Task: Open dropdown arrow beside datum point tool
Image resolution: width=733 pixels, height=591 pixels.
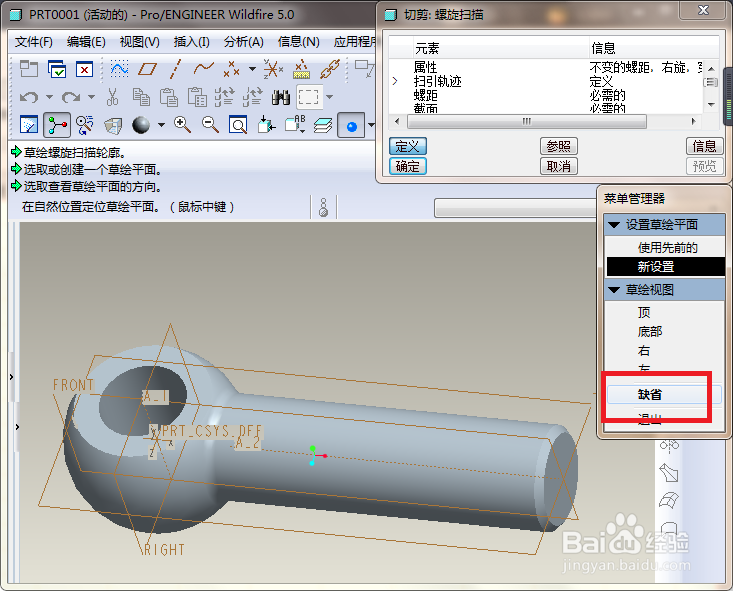Action: pyautogui.click(x=252, y=69)
